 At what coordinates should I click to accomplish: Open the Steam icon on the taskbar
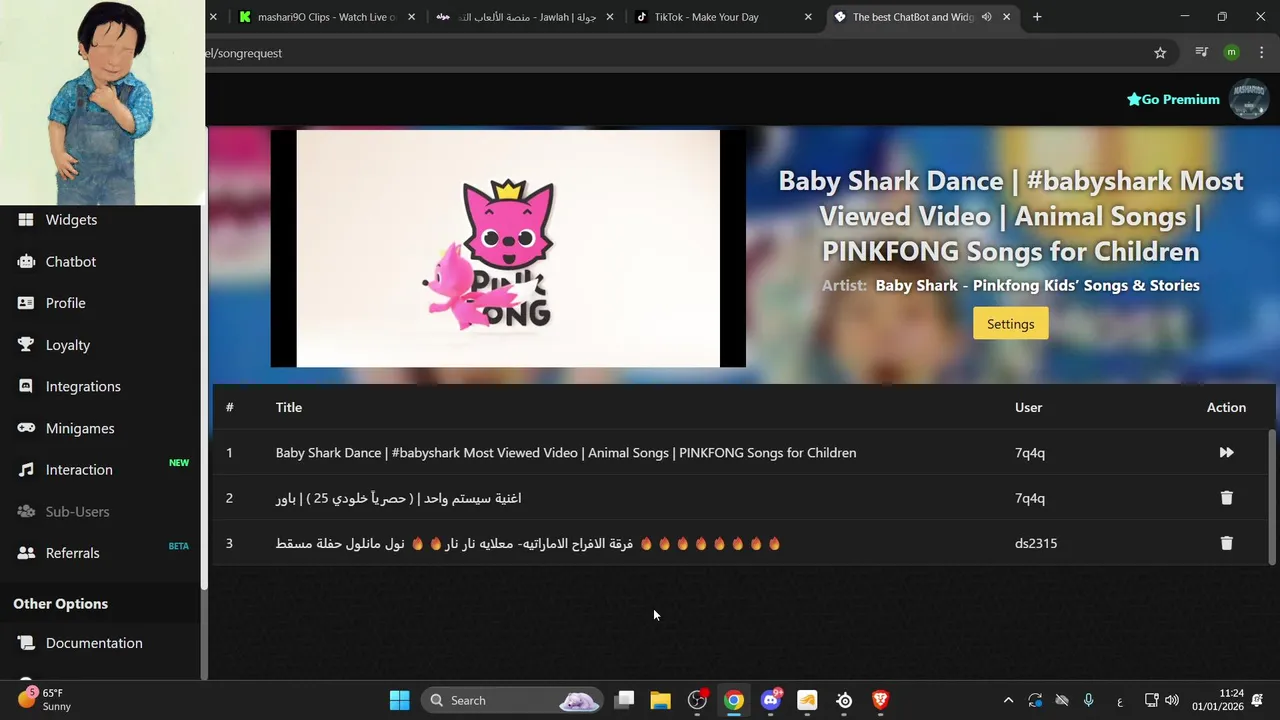click(844, 700)
